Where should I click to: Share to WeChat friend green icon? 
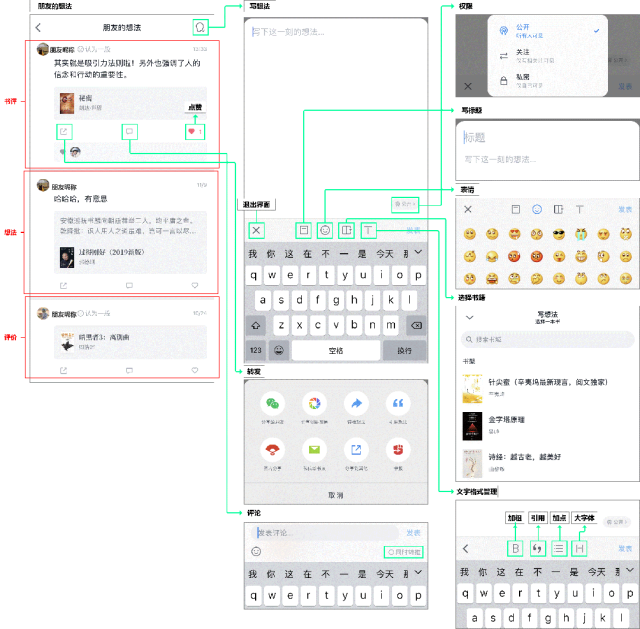[x=272, y=404]
